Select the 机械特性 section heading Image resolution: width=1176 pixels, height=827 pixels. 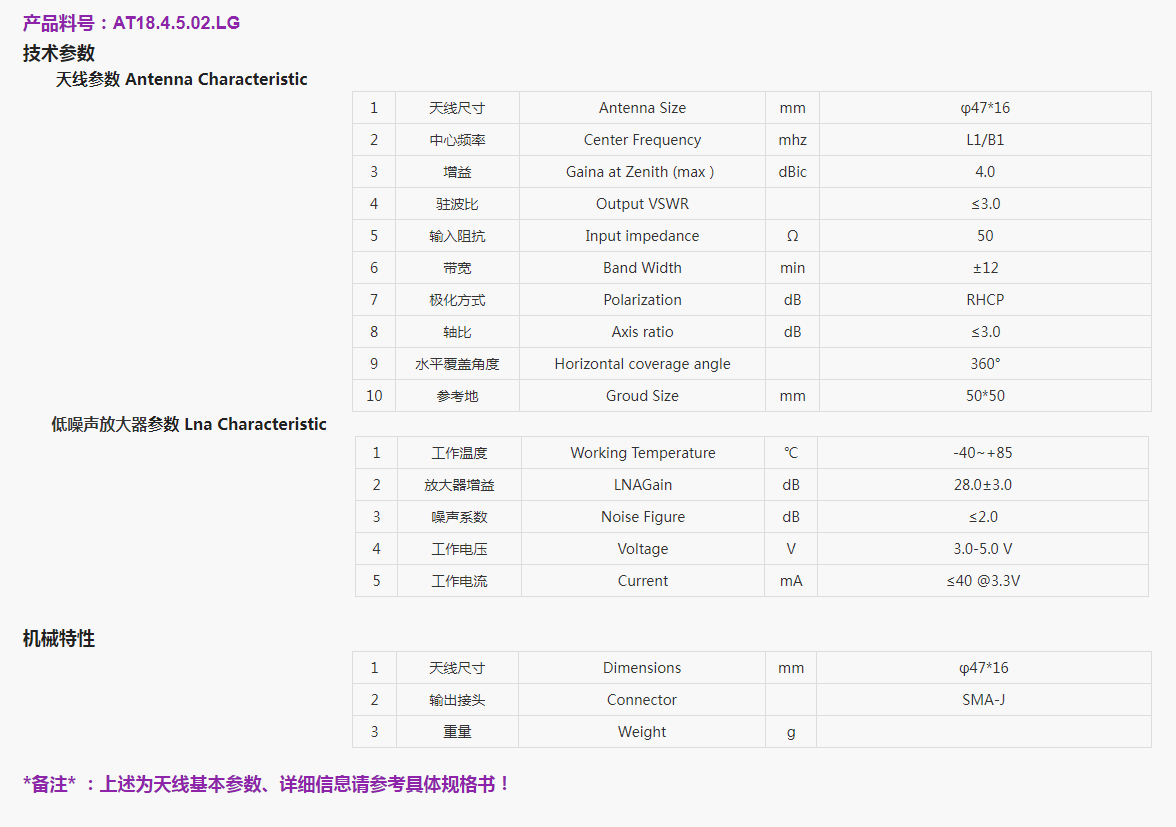(58, 638)
